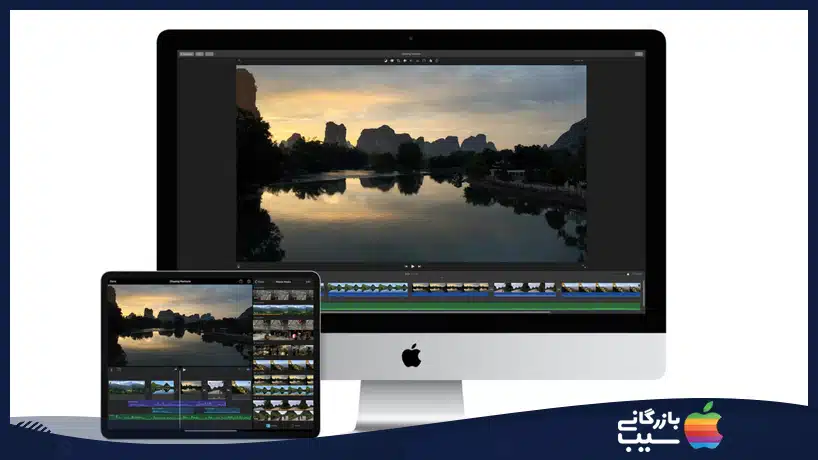Select the Crop tool in the iMovie adjustments bar

click(x=398, y=61)
